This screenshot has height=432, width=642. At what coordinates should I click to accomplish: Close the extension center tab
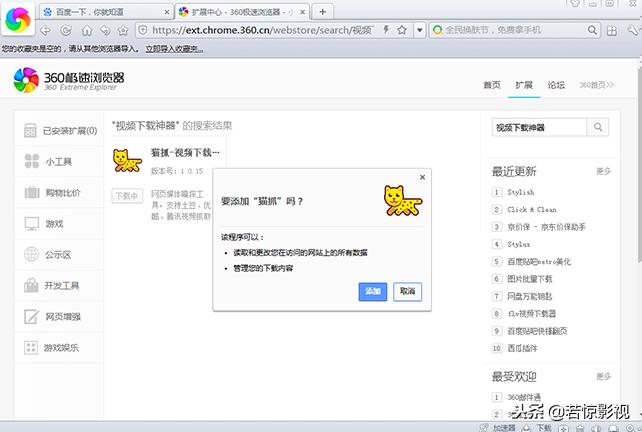tap(303, 12)
